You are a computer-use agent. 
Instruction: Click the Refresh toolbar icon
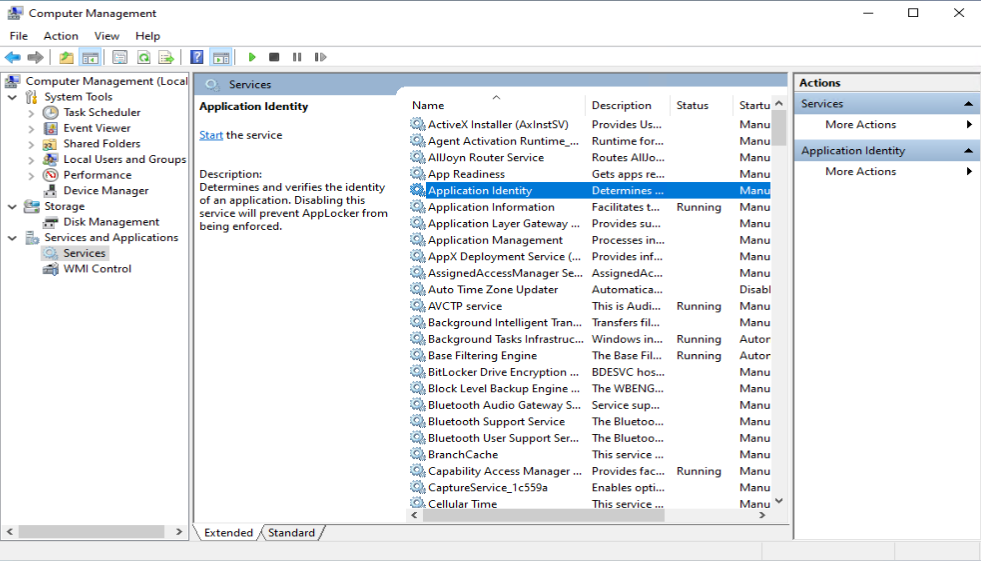pyautogui.click(x=144, y=58)
